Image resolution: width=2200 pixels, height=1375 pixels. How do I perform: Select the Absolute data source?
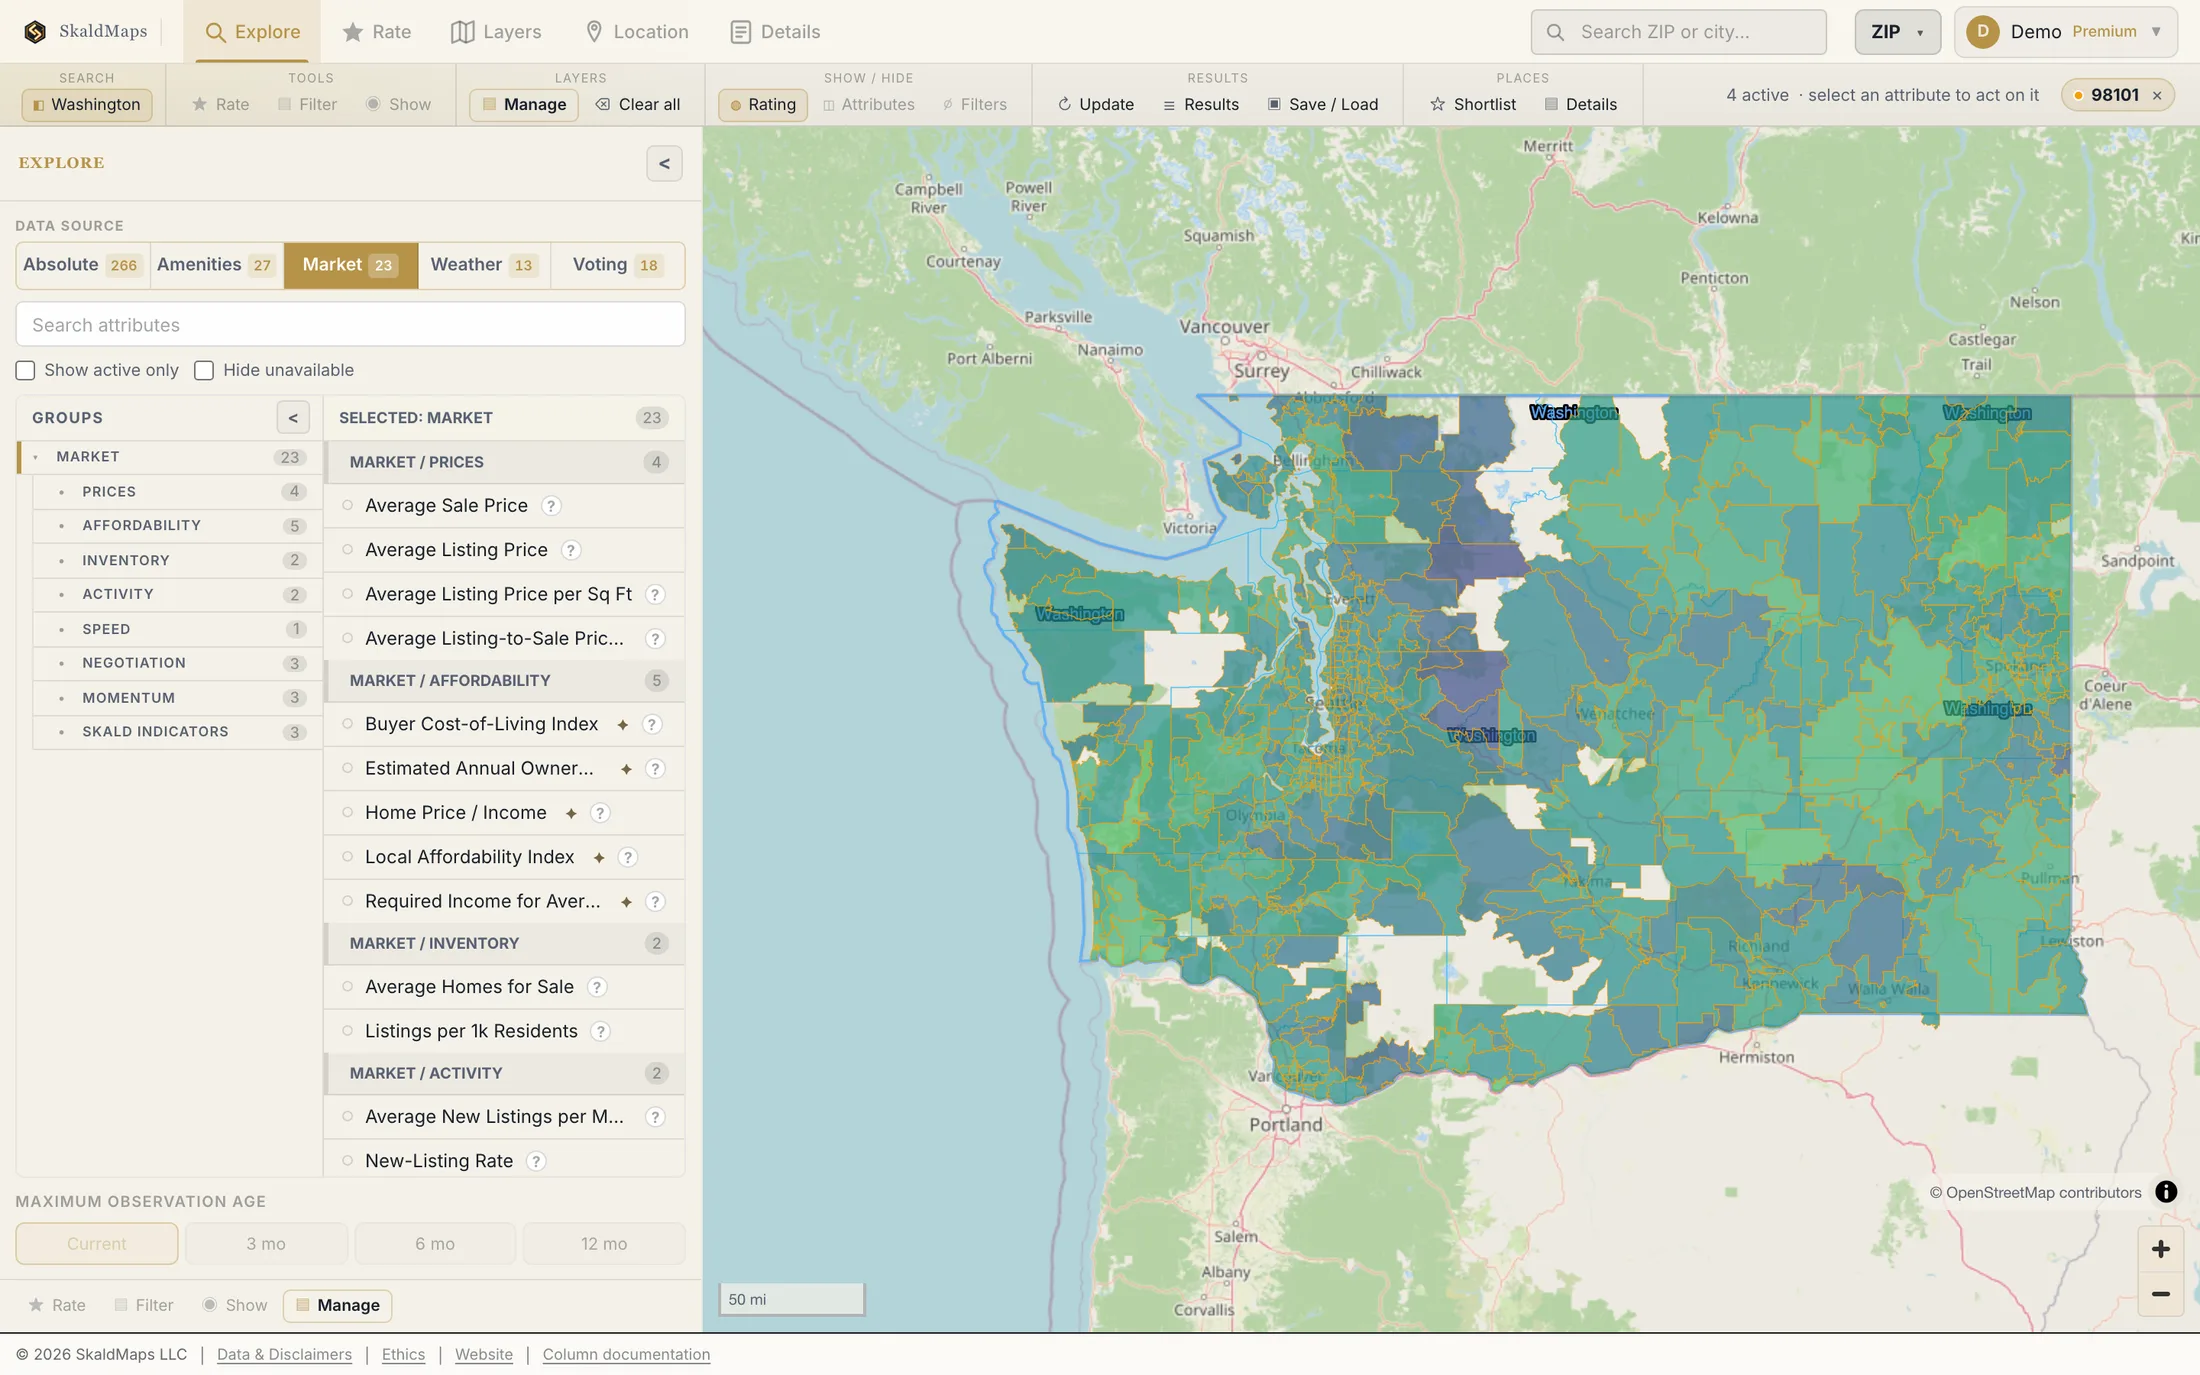tap(83, 265)
